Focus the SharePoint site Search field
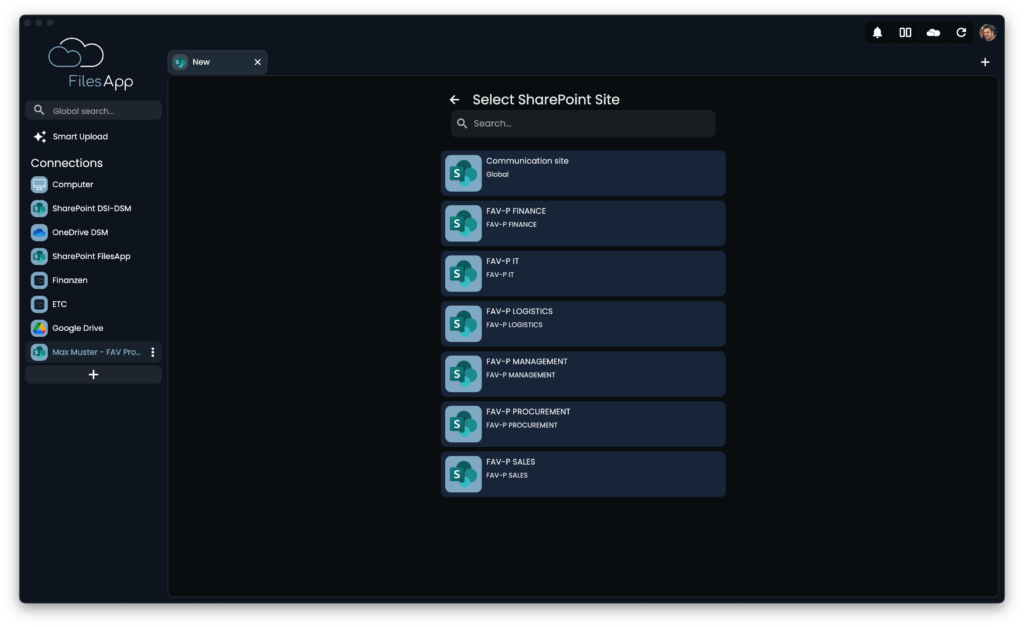This screenshot has height=627, width=1024. (583, 123)
